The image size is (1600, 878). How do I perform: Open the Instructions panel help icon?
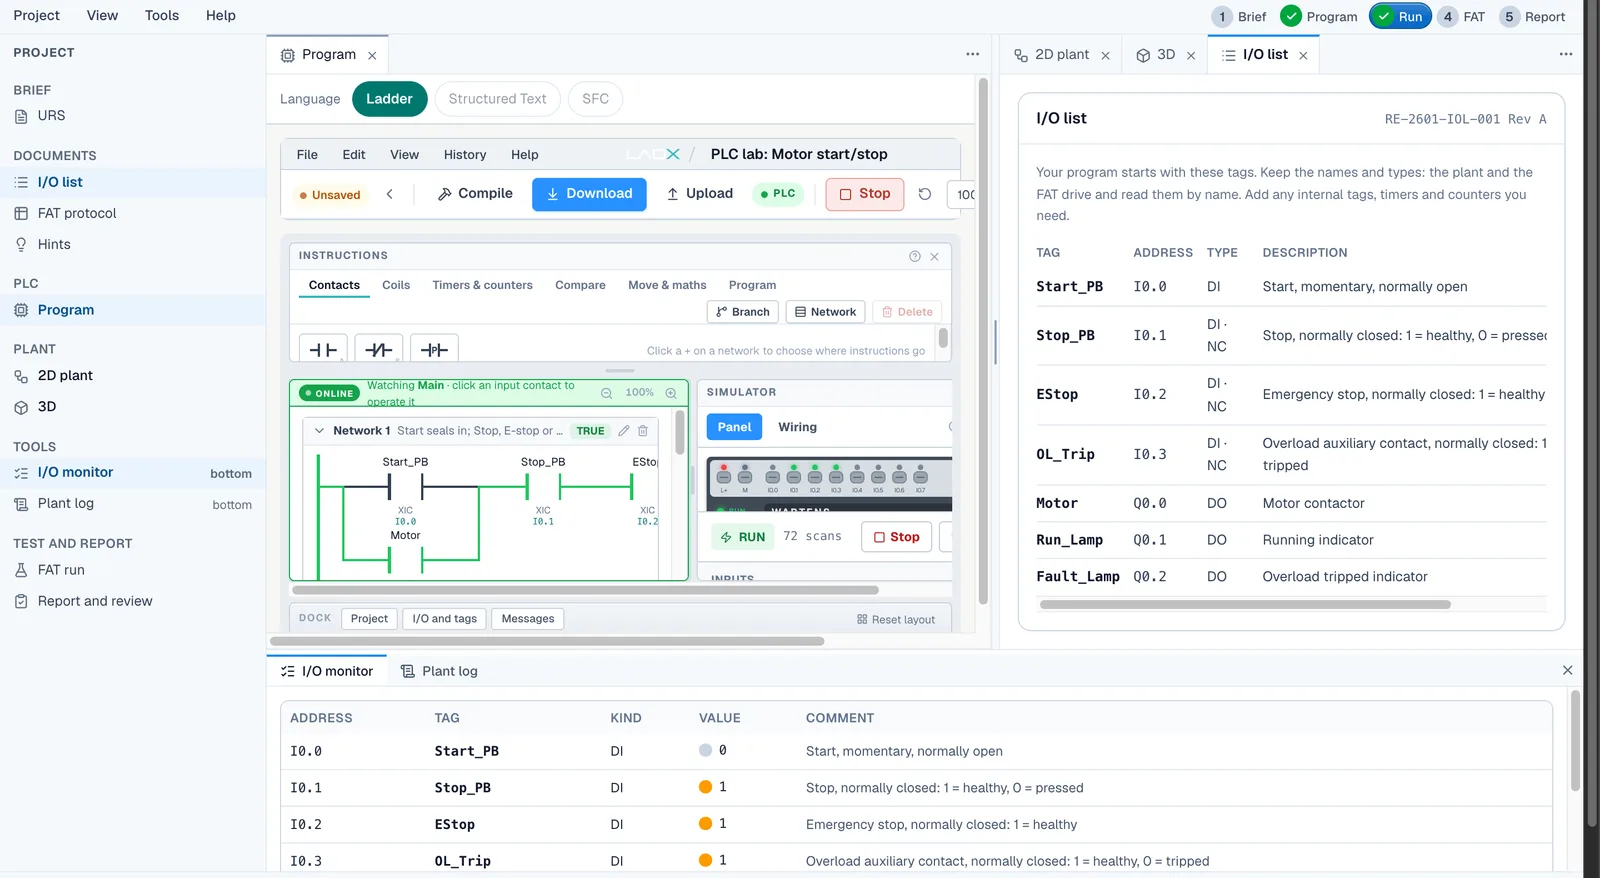click(x=915, y=256)
